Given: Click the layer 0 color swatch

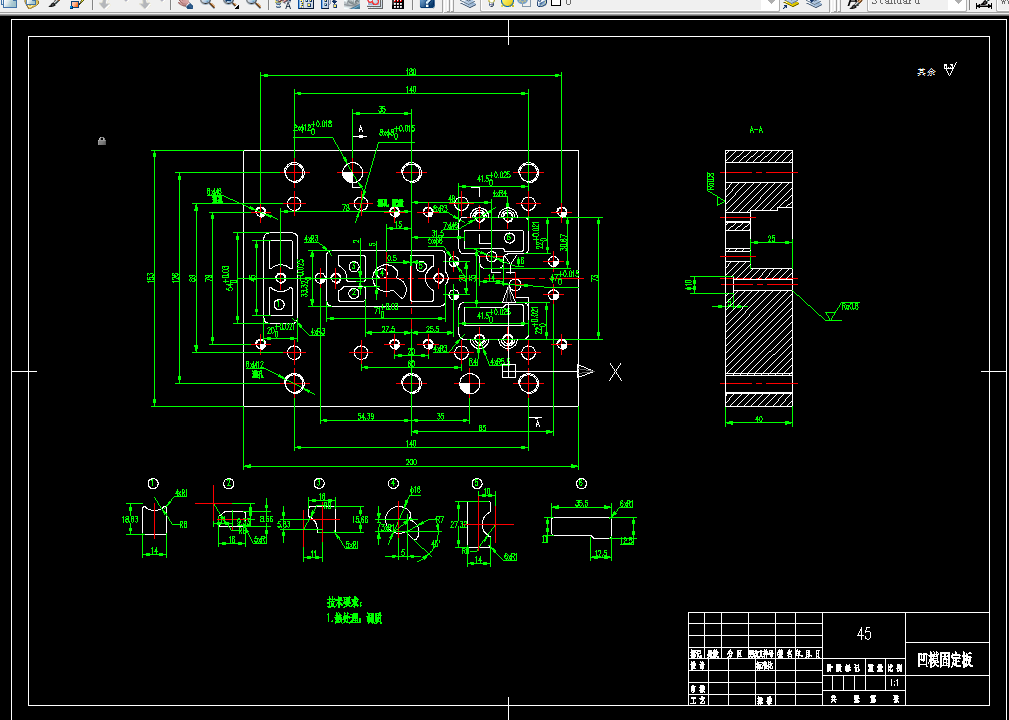Looking at the screenshot, I should point(556,3).
